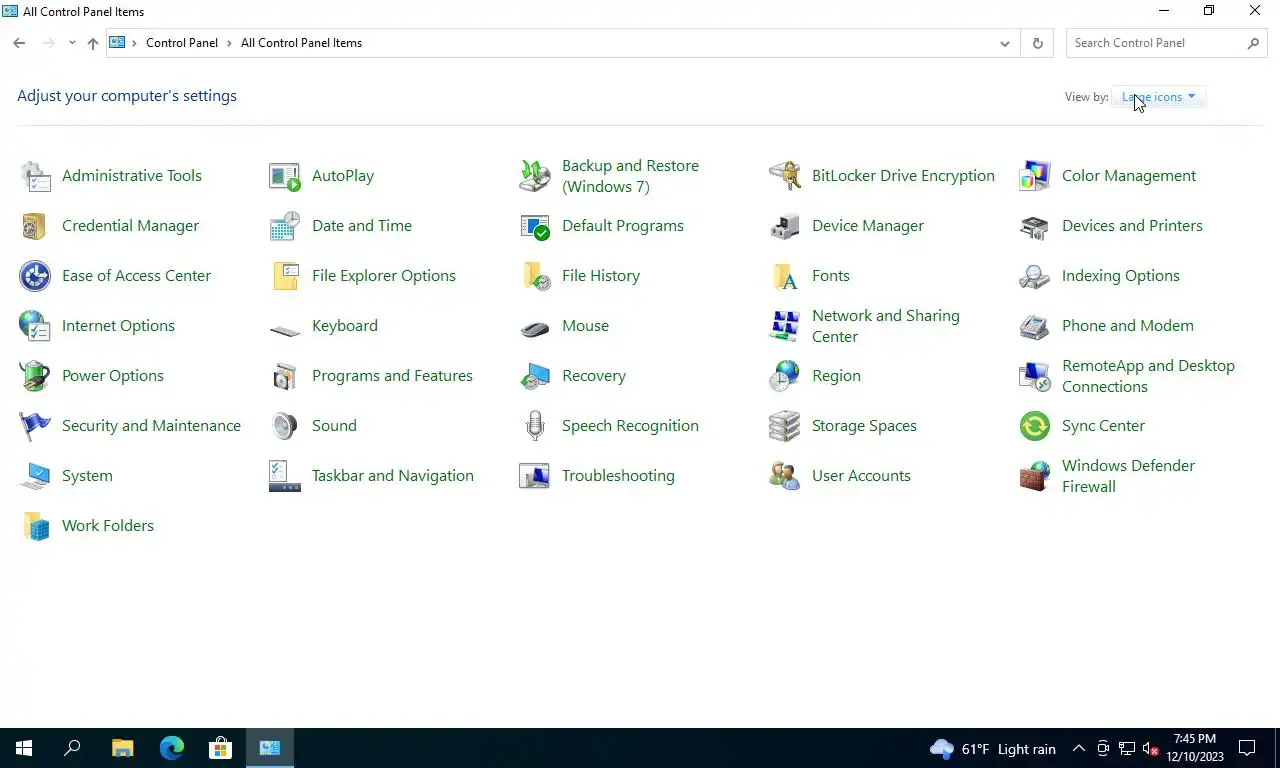Open the Programs and Features icon
Screen dimensions: 1280x768
(x=285, y=376)
